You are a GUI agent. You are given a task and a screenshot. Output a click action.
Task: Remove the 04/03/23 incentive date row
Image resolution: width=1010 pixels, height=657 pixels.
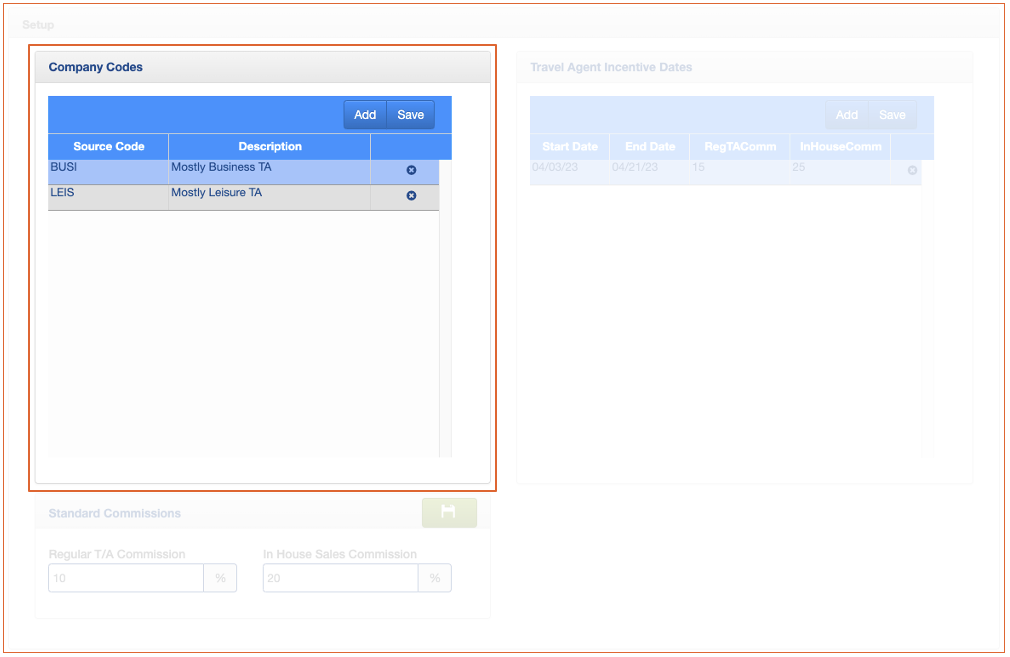912,171
